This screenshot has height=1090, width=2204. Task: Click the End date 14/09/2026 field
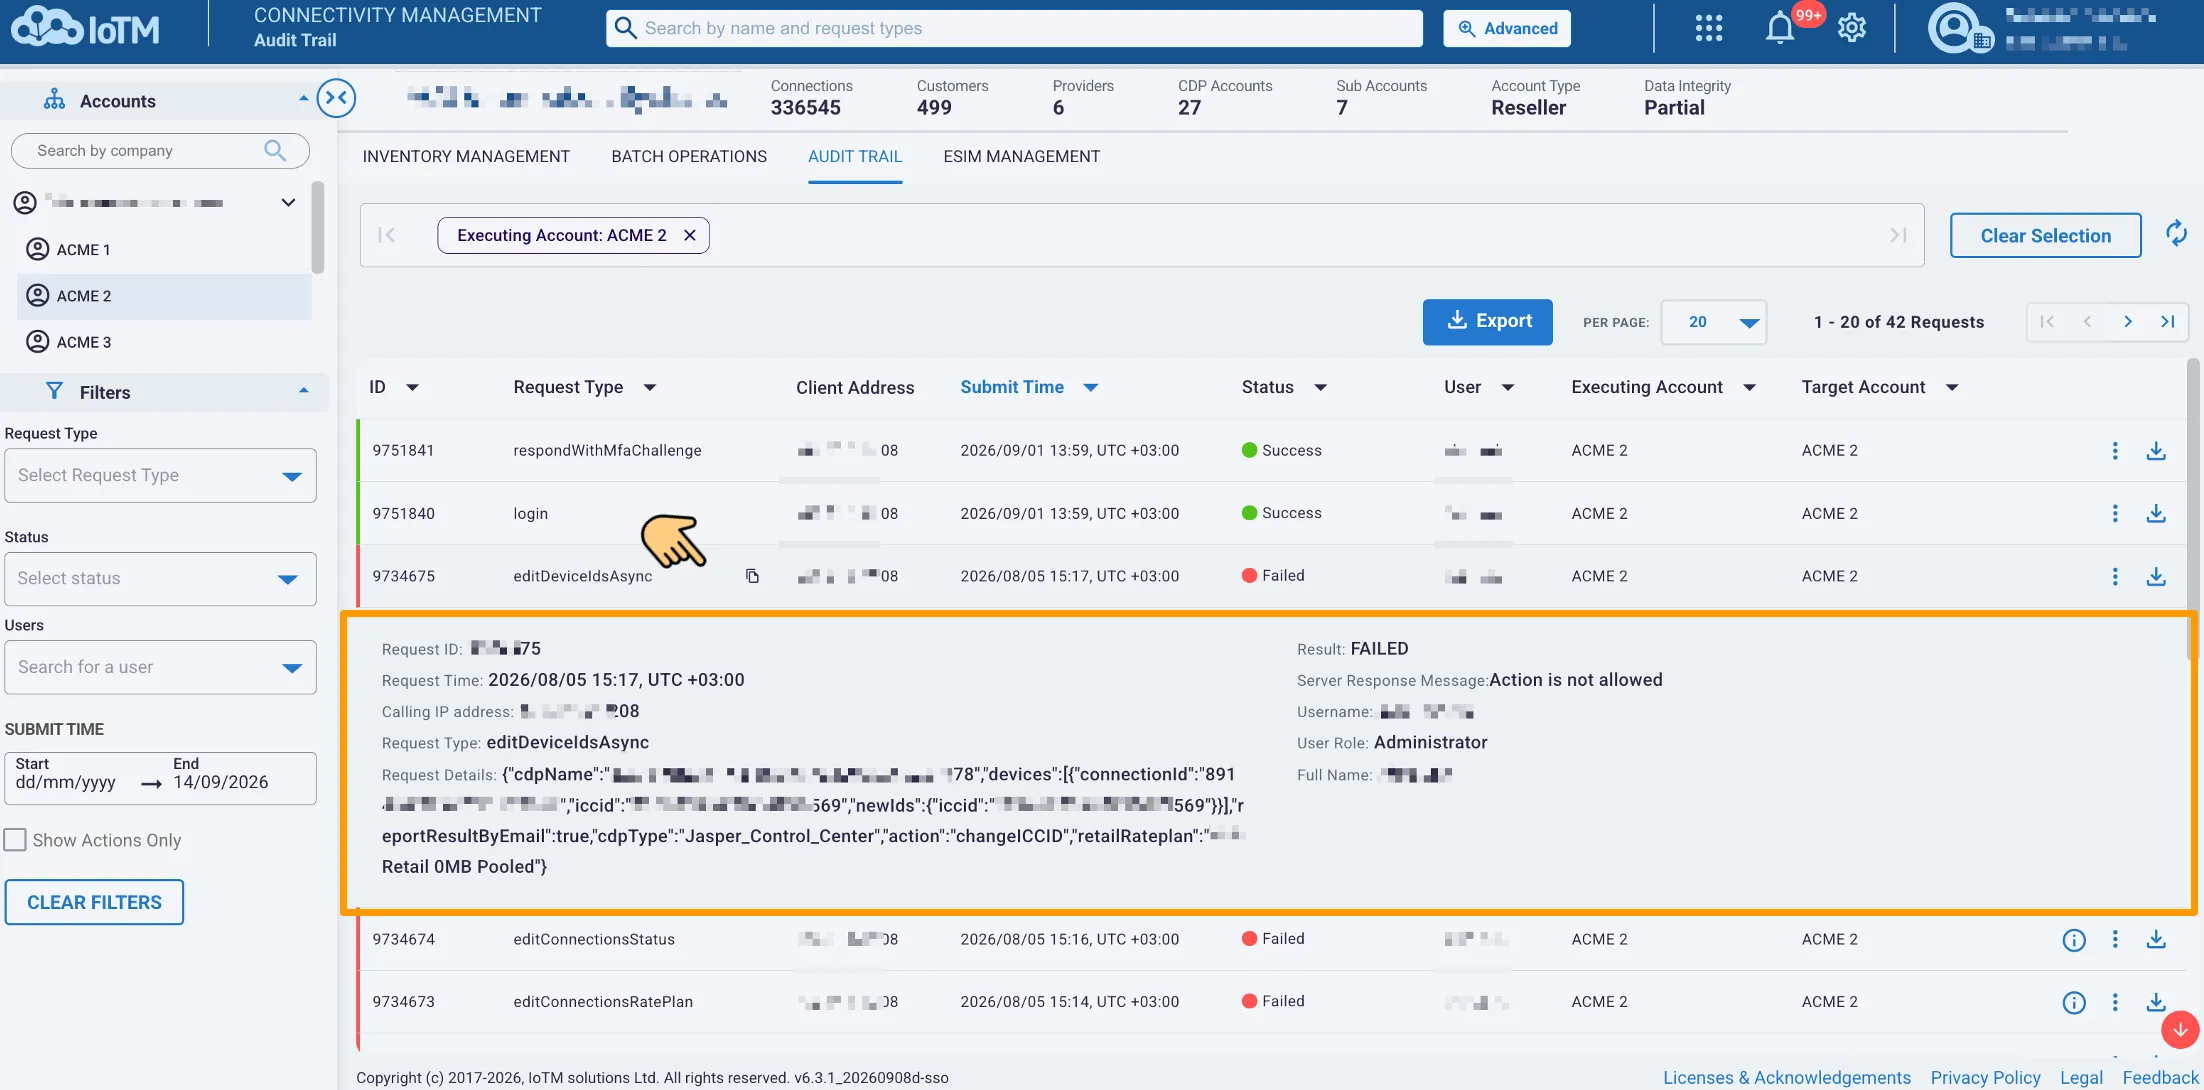[x=221, y=783]
